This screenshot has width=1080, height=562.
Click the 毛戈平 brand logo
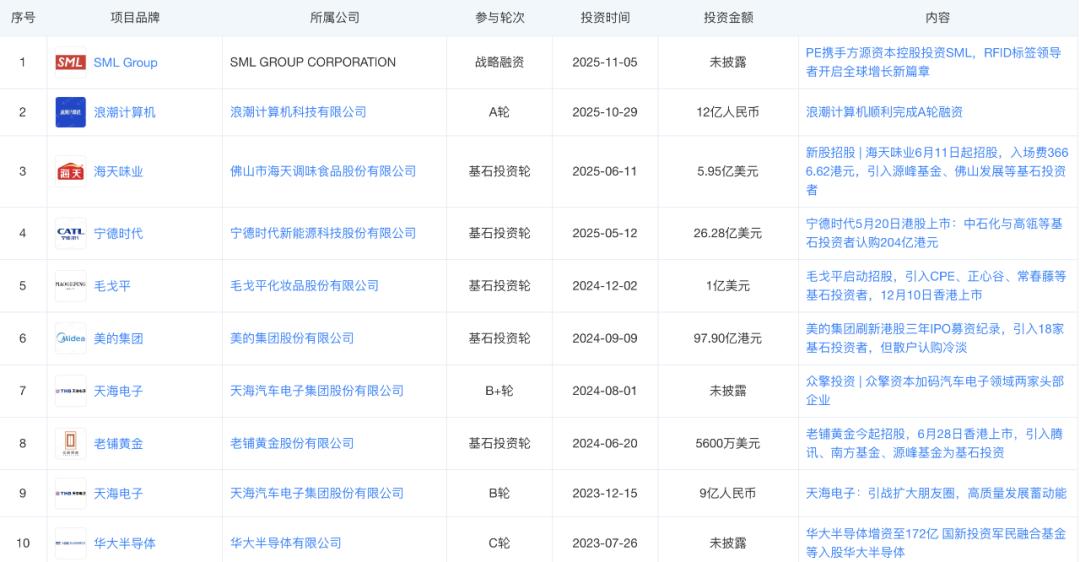pos(70,286)
